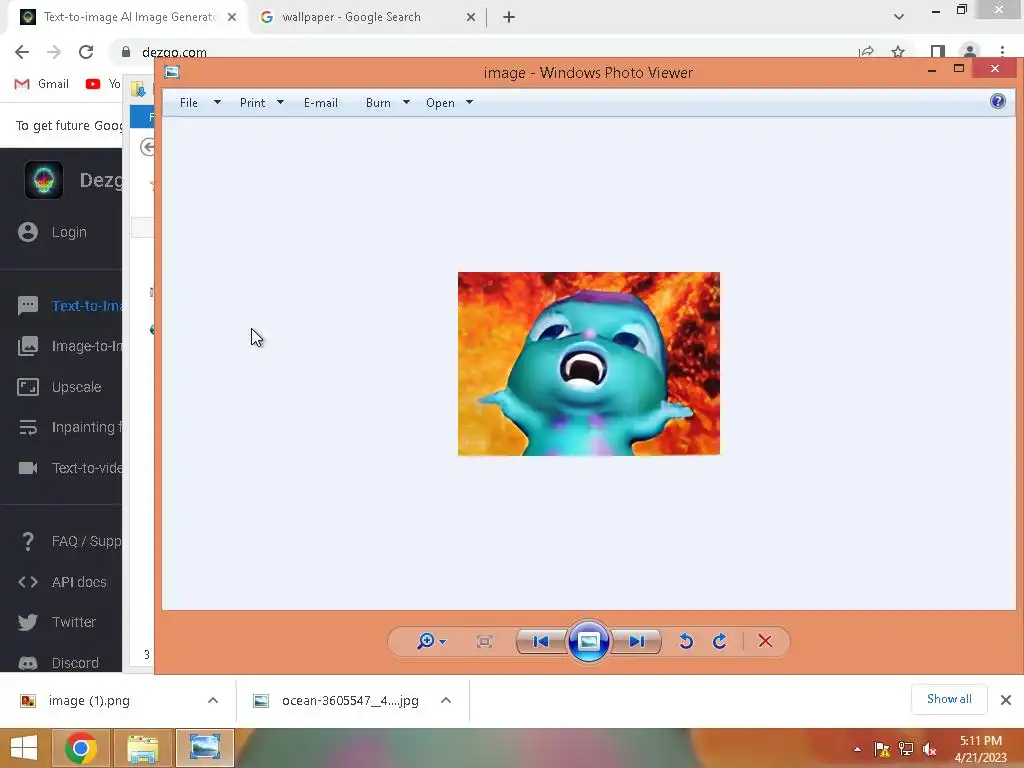Expand options for ocean jpg download

[446, 700]
